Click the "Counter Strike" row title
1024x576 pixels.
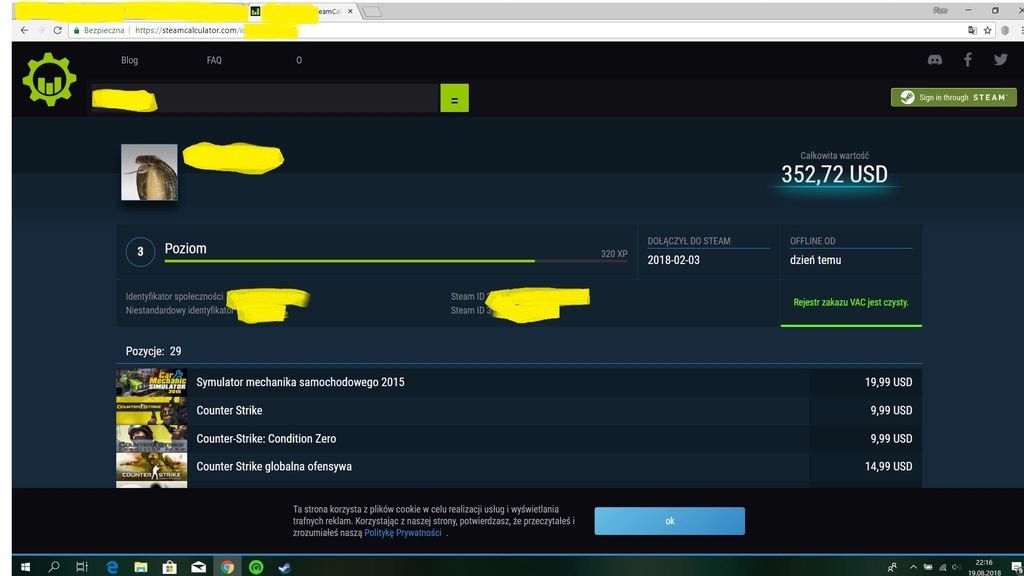coord(229,410)
